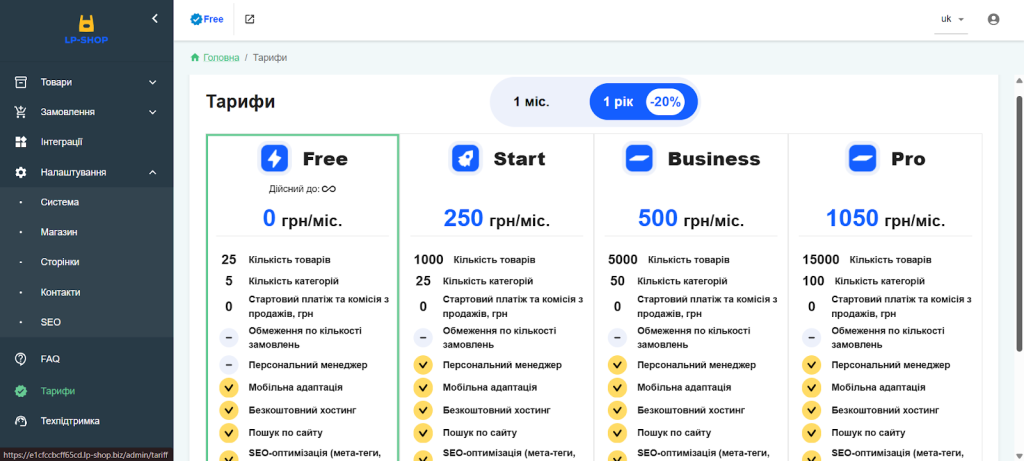The width and height of the screenshot is (1024, 461).
Task: Open the external link icon in top bar
Action: coord(249,19)
